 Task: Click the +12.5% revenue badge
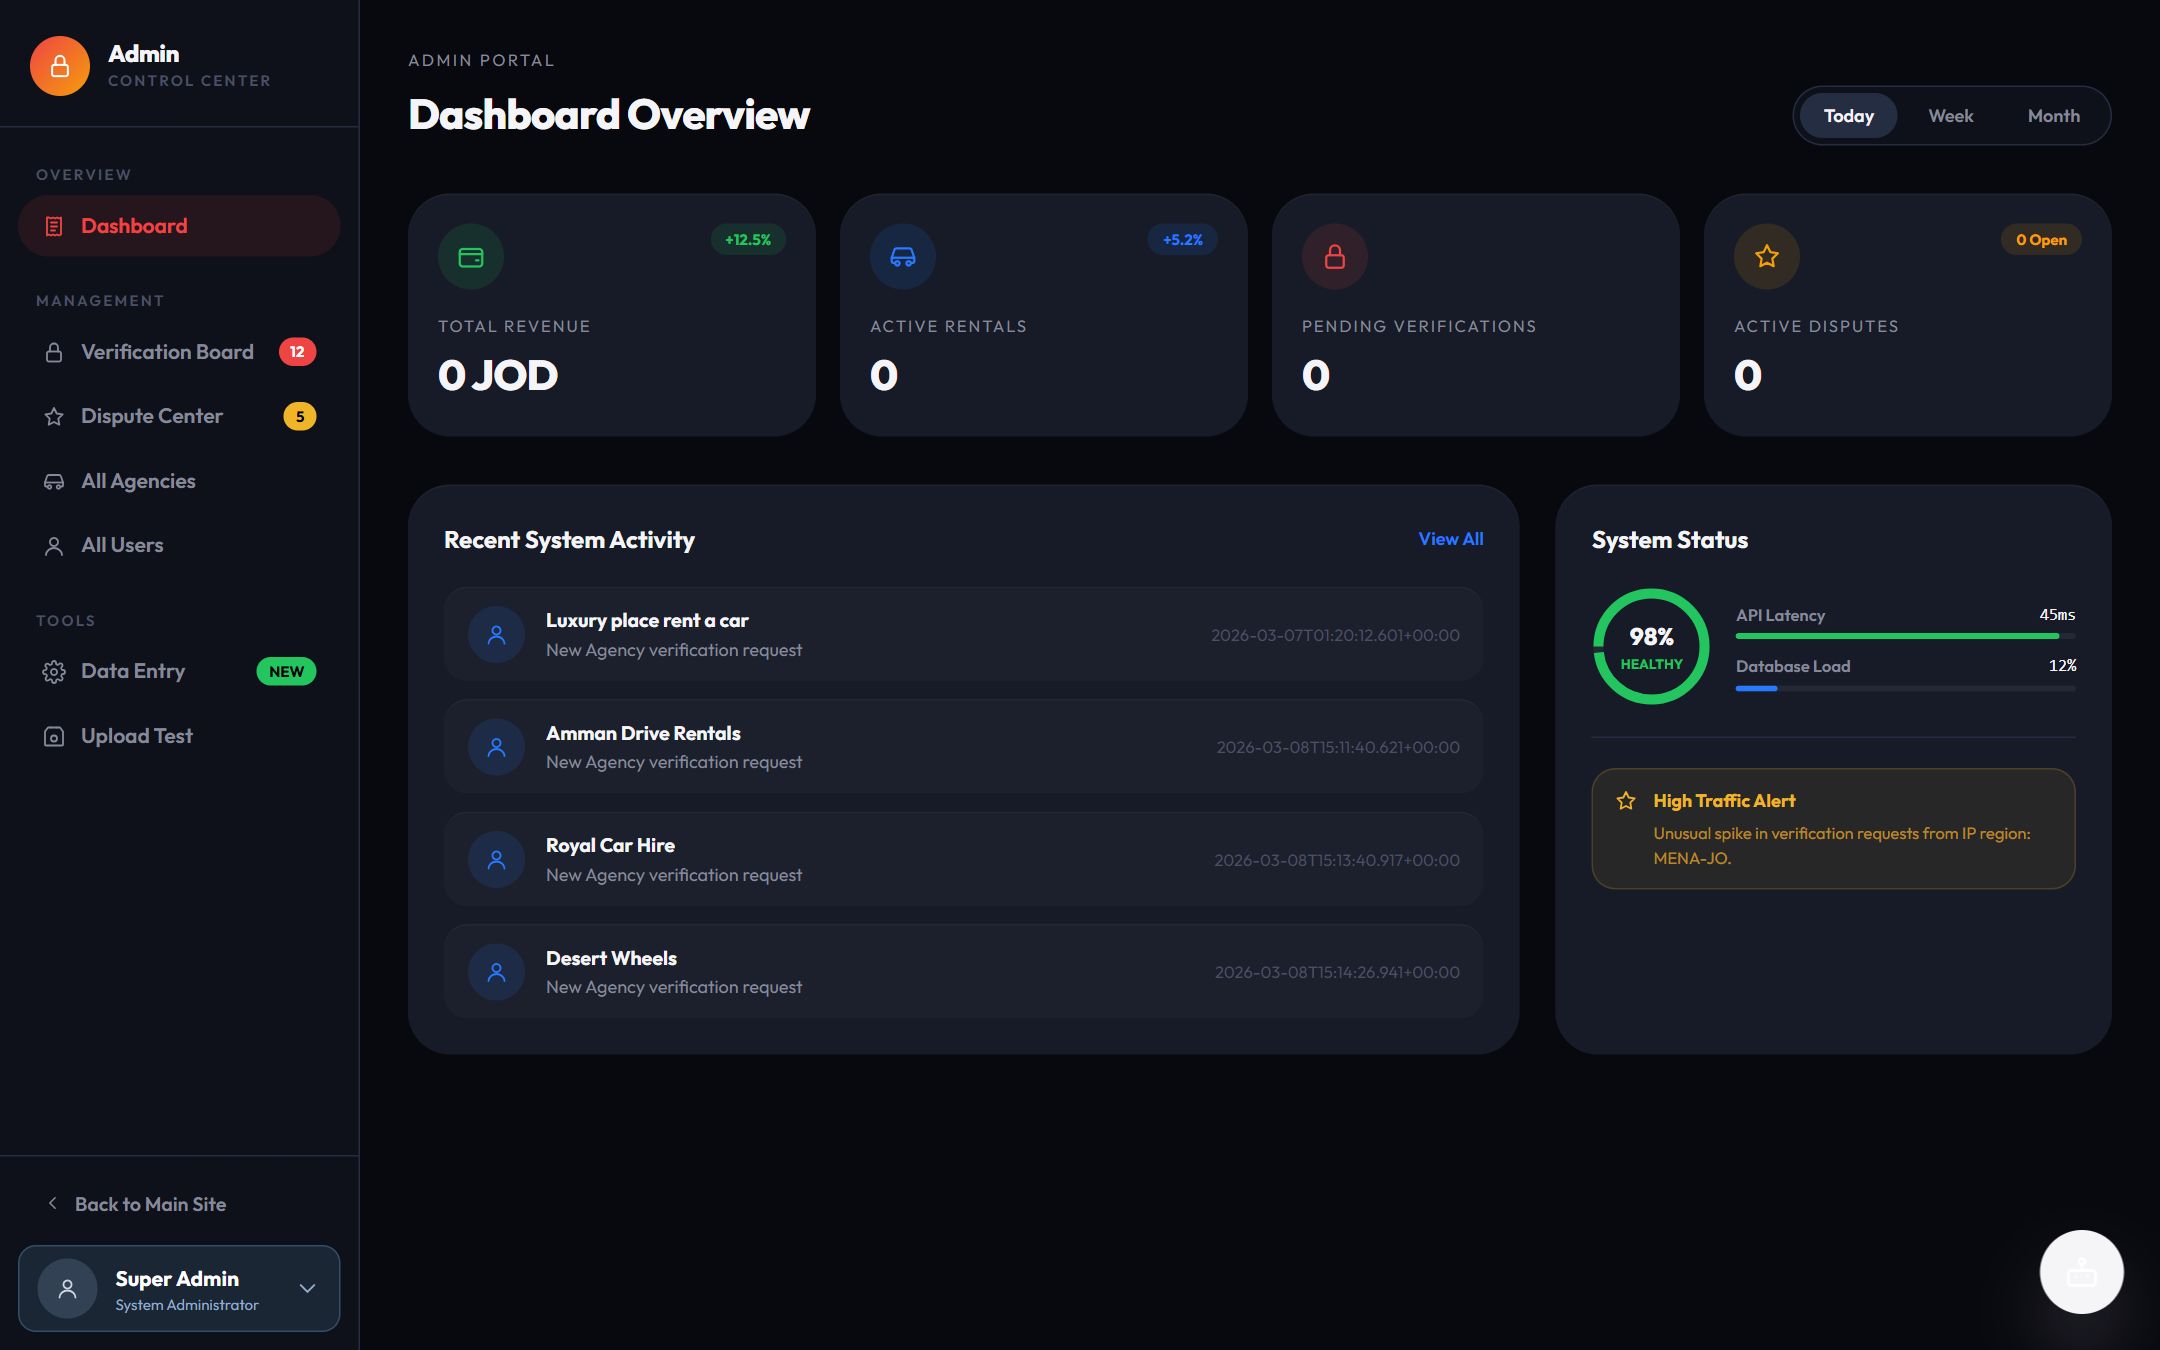pos(748,240)
